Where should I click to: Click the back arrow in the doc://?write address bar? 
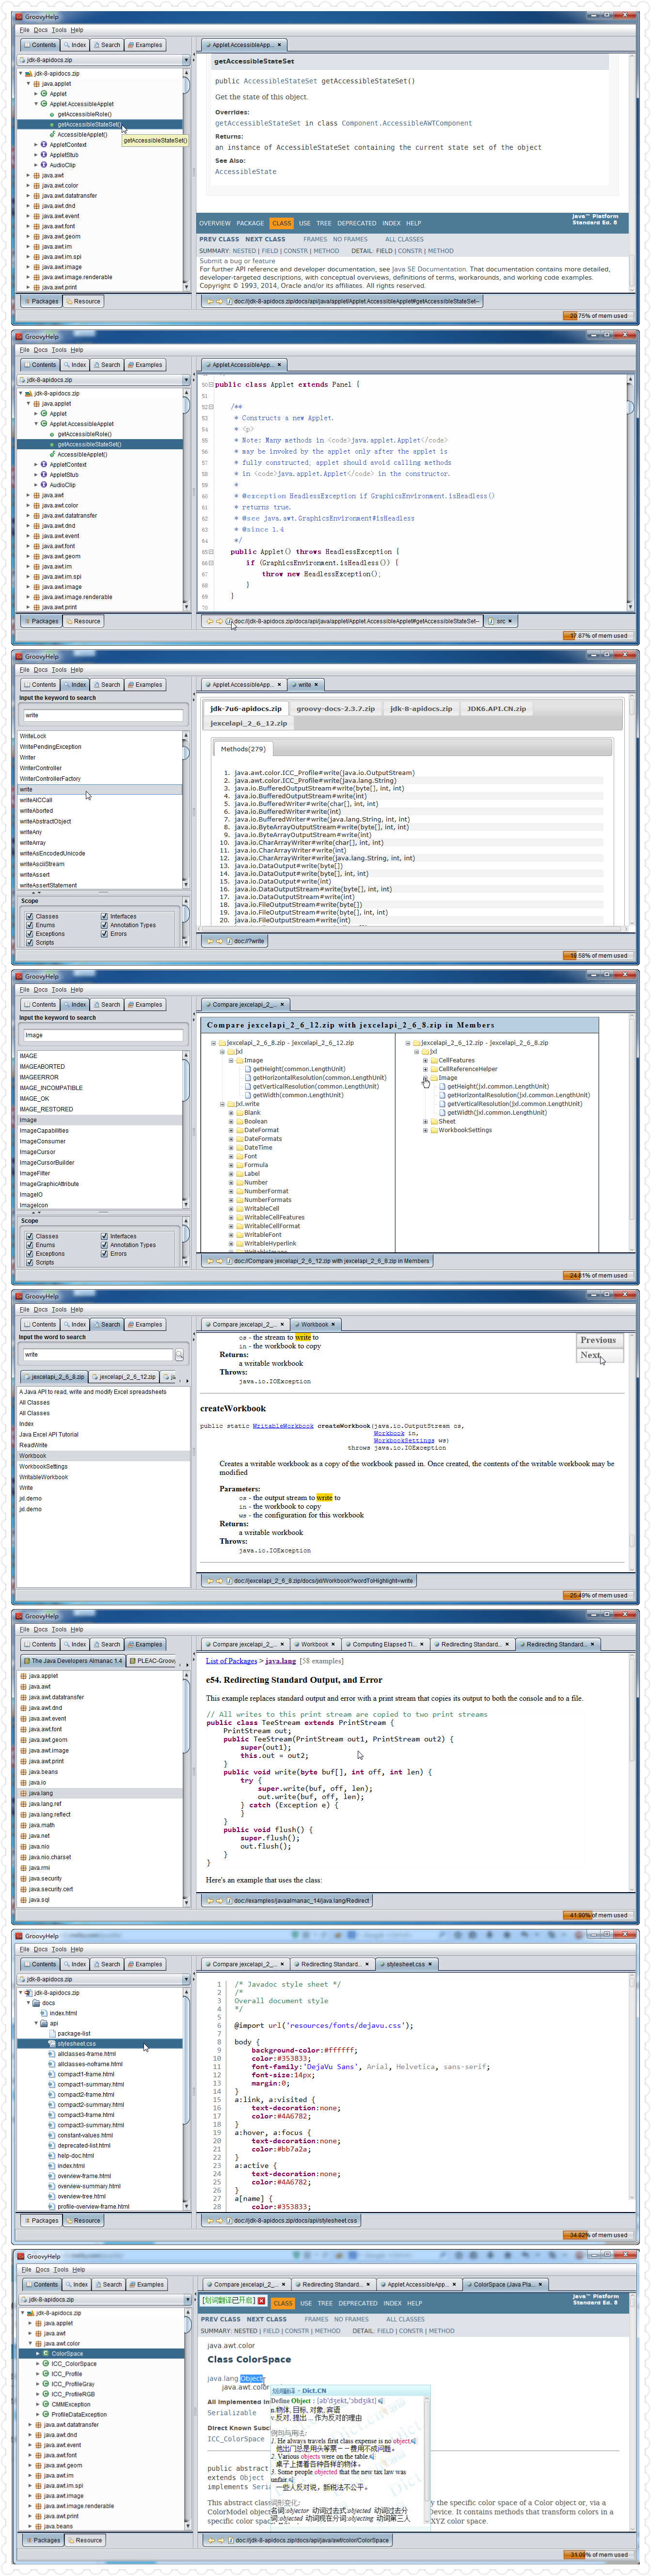point(210,941)
